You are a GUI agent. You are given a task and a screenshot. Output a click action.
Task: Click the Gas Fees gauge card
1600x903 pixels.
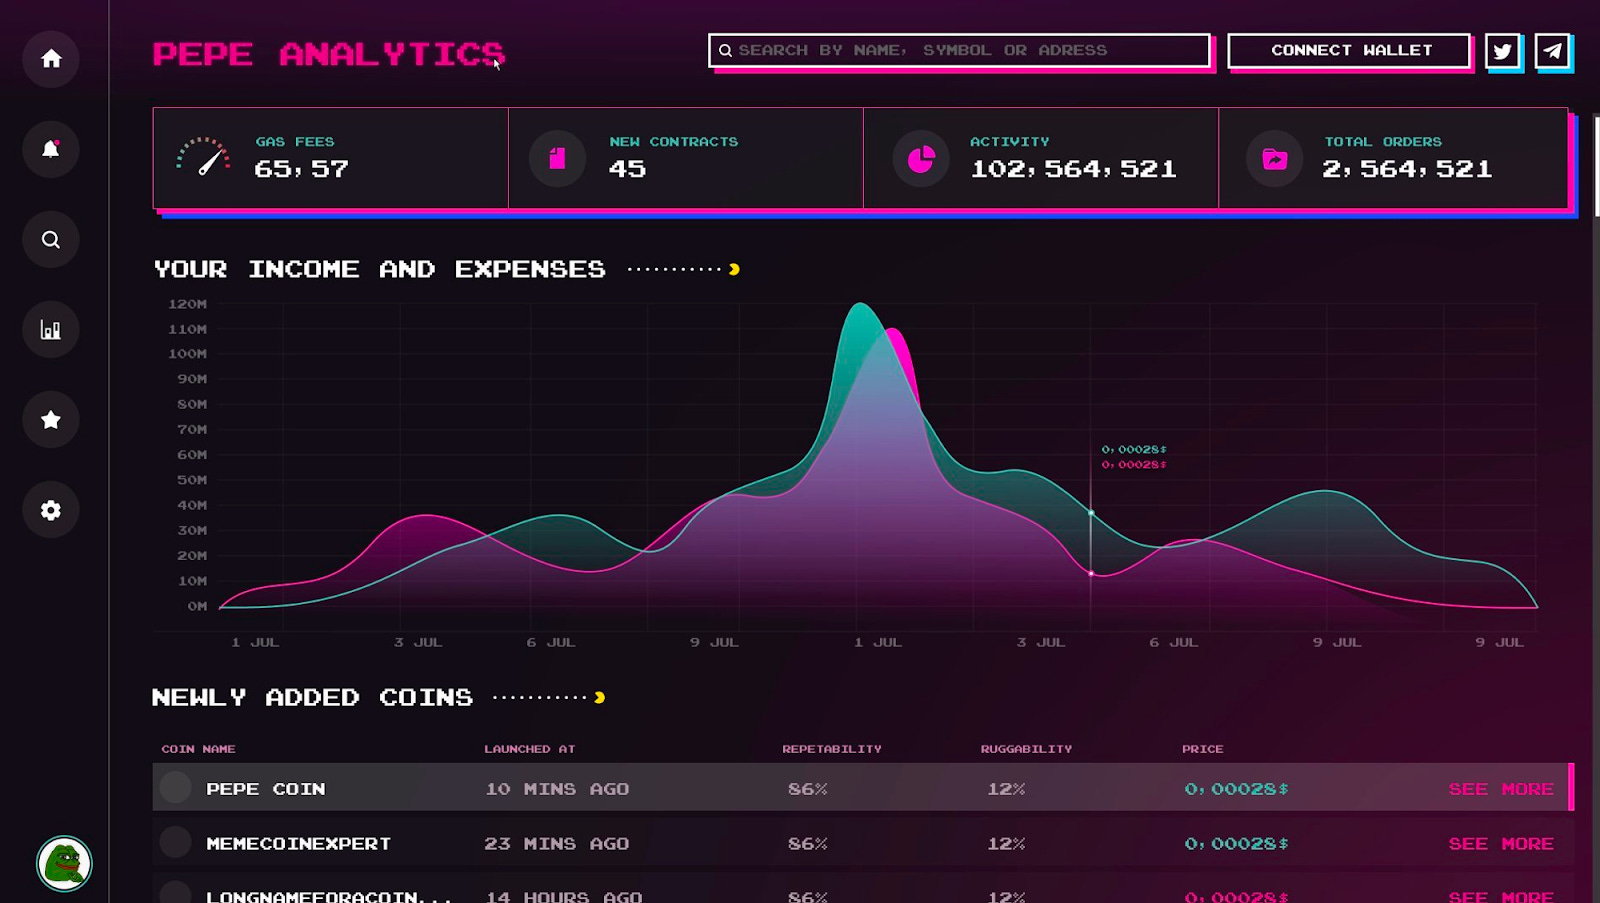pyautogui.click(x=331, y=158)
